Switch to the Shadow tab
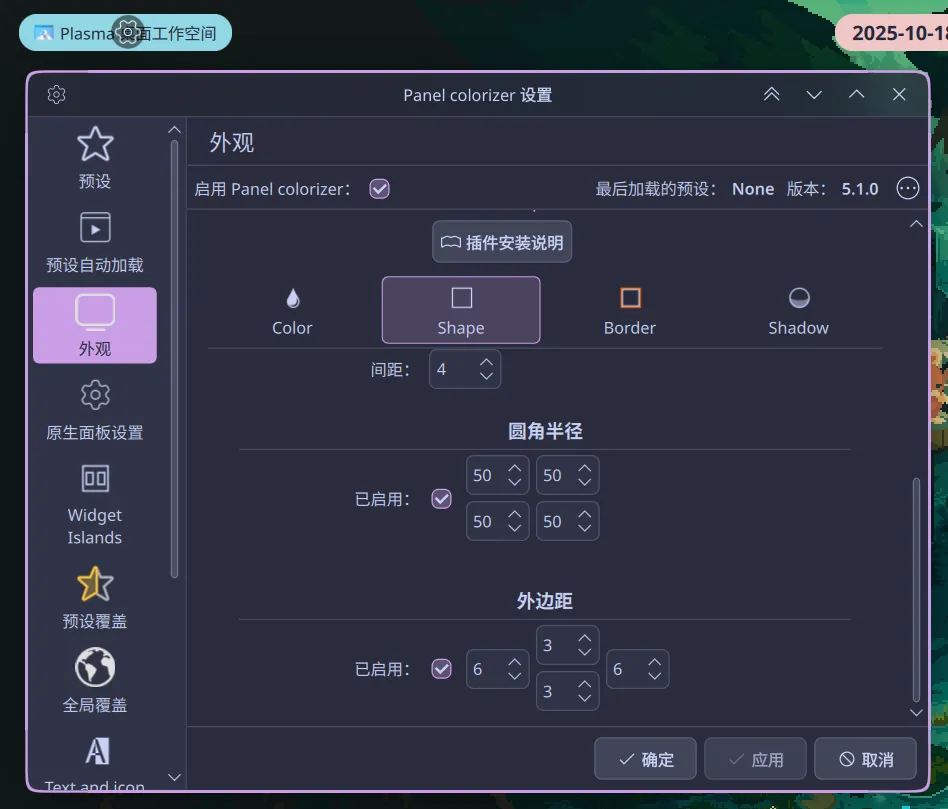948x809 pixels. click(798, 310)
